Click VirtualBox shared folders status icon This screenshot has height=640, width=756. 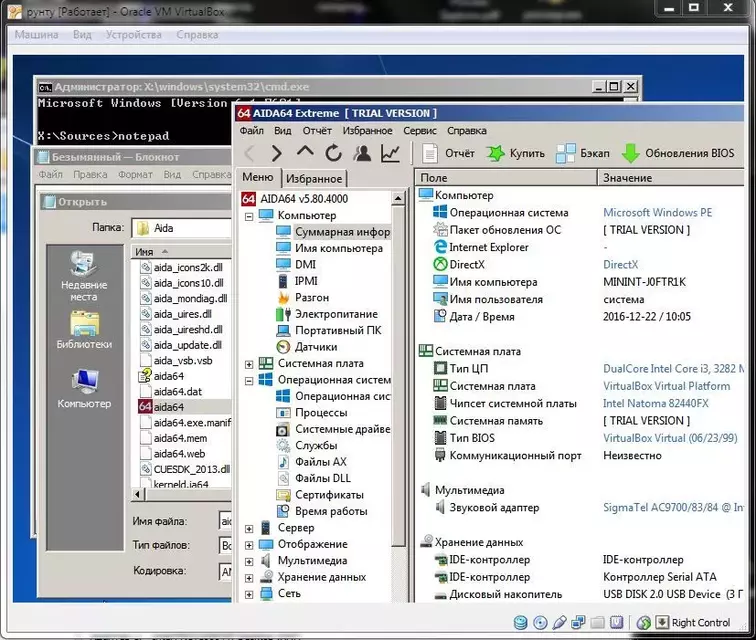point(597,623)
